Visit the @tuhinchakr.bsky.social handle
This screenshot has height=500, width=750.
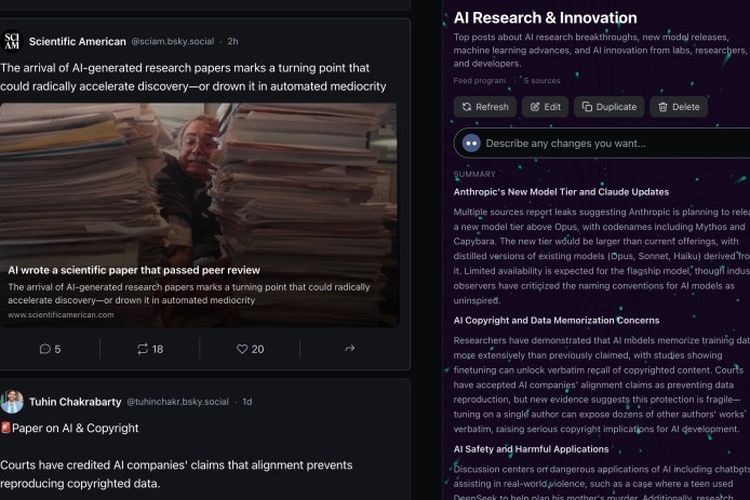177,402
